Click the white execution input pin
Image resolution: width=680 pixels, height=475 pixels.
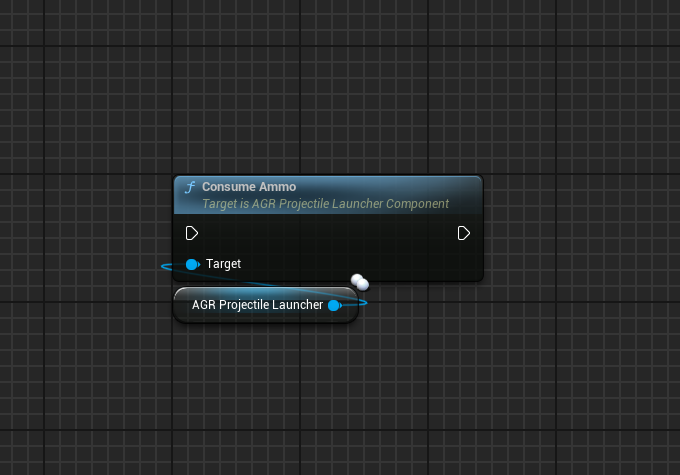192,233
